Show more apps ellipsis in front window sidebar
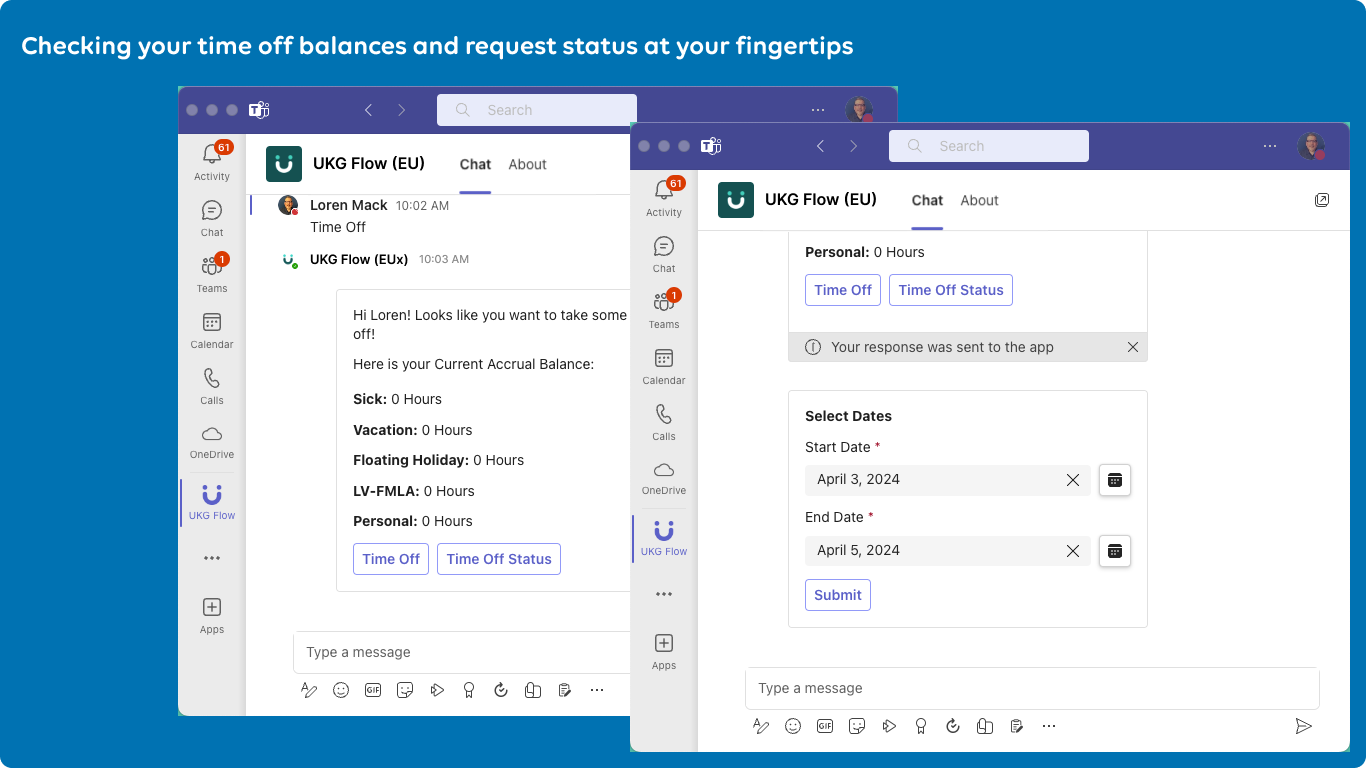Image resolution: width=1366 pixels, height=768 pixels. pyautogui.click(x=664, y=594)
